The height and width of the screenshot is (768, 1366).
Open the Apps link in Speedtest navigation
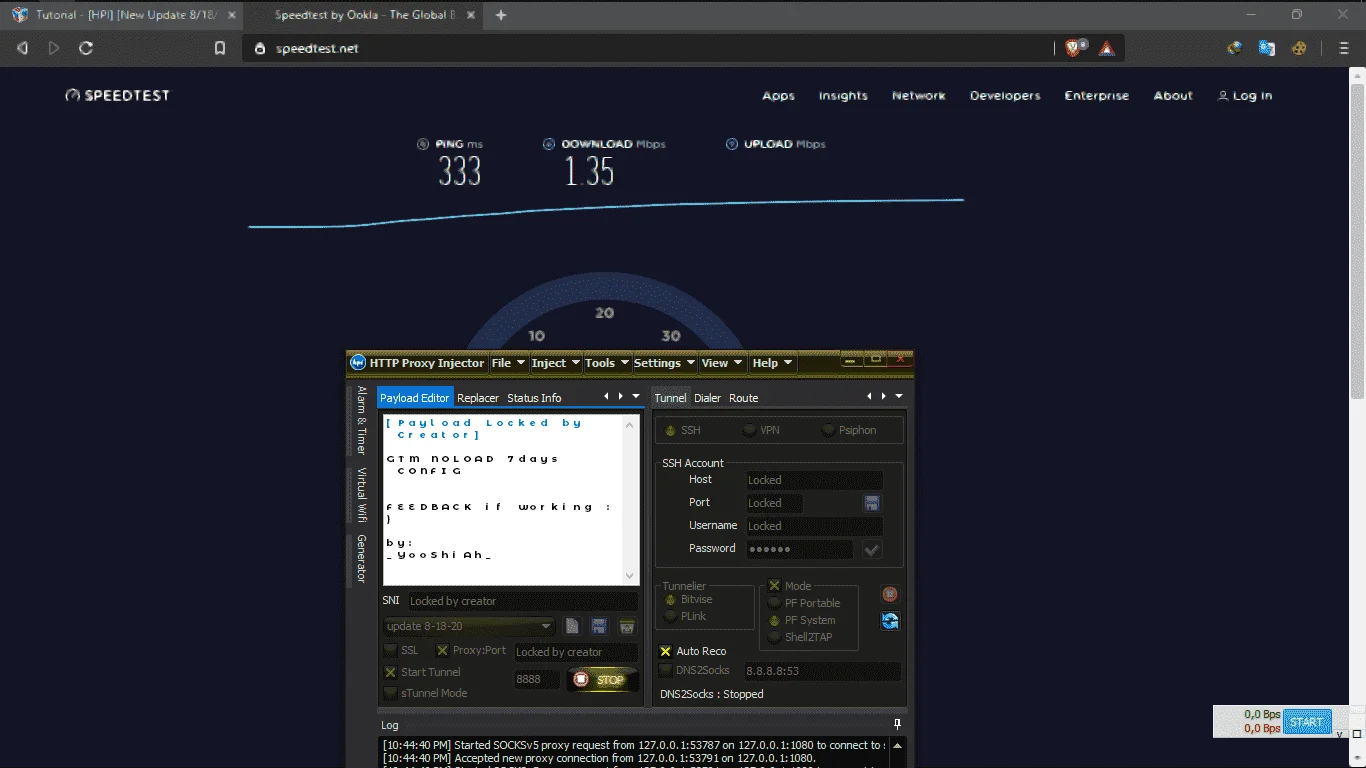(x=778, y=96)
